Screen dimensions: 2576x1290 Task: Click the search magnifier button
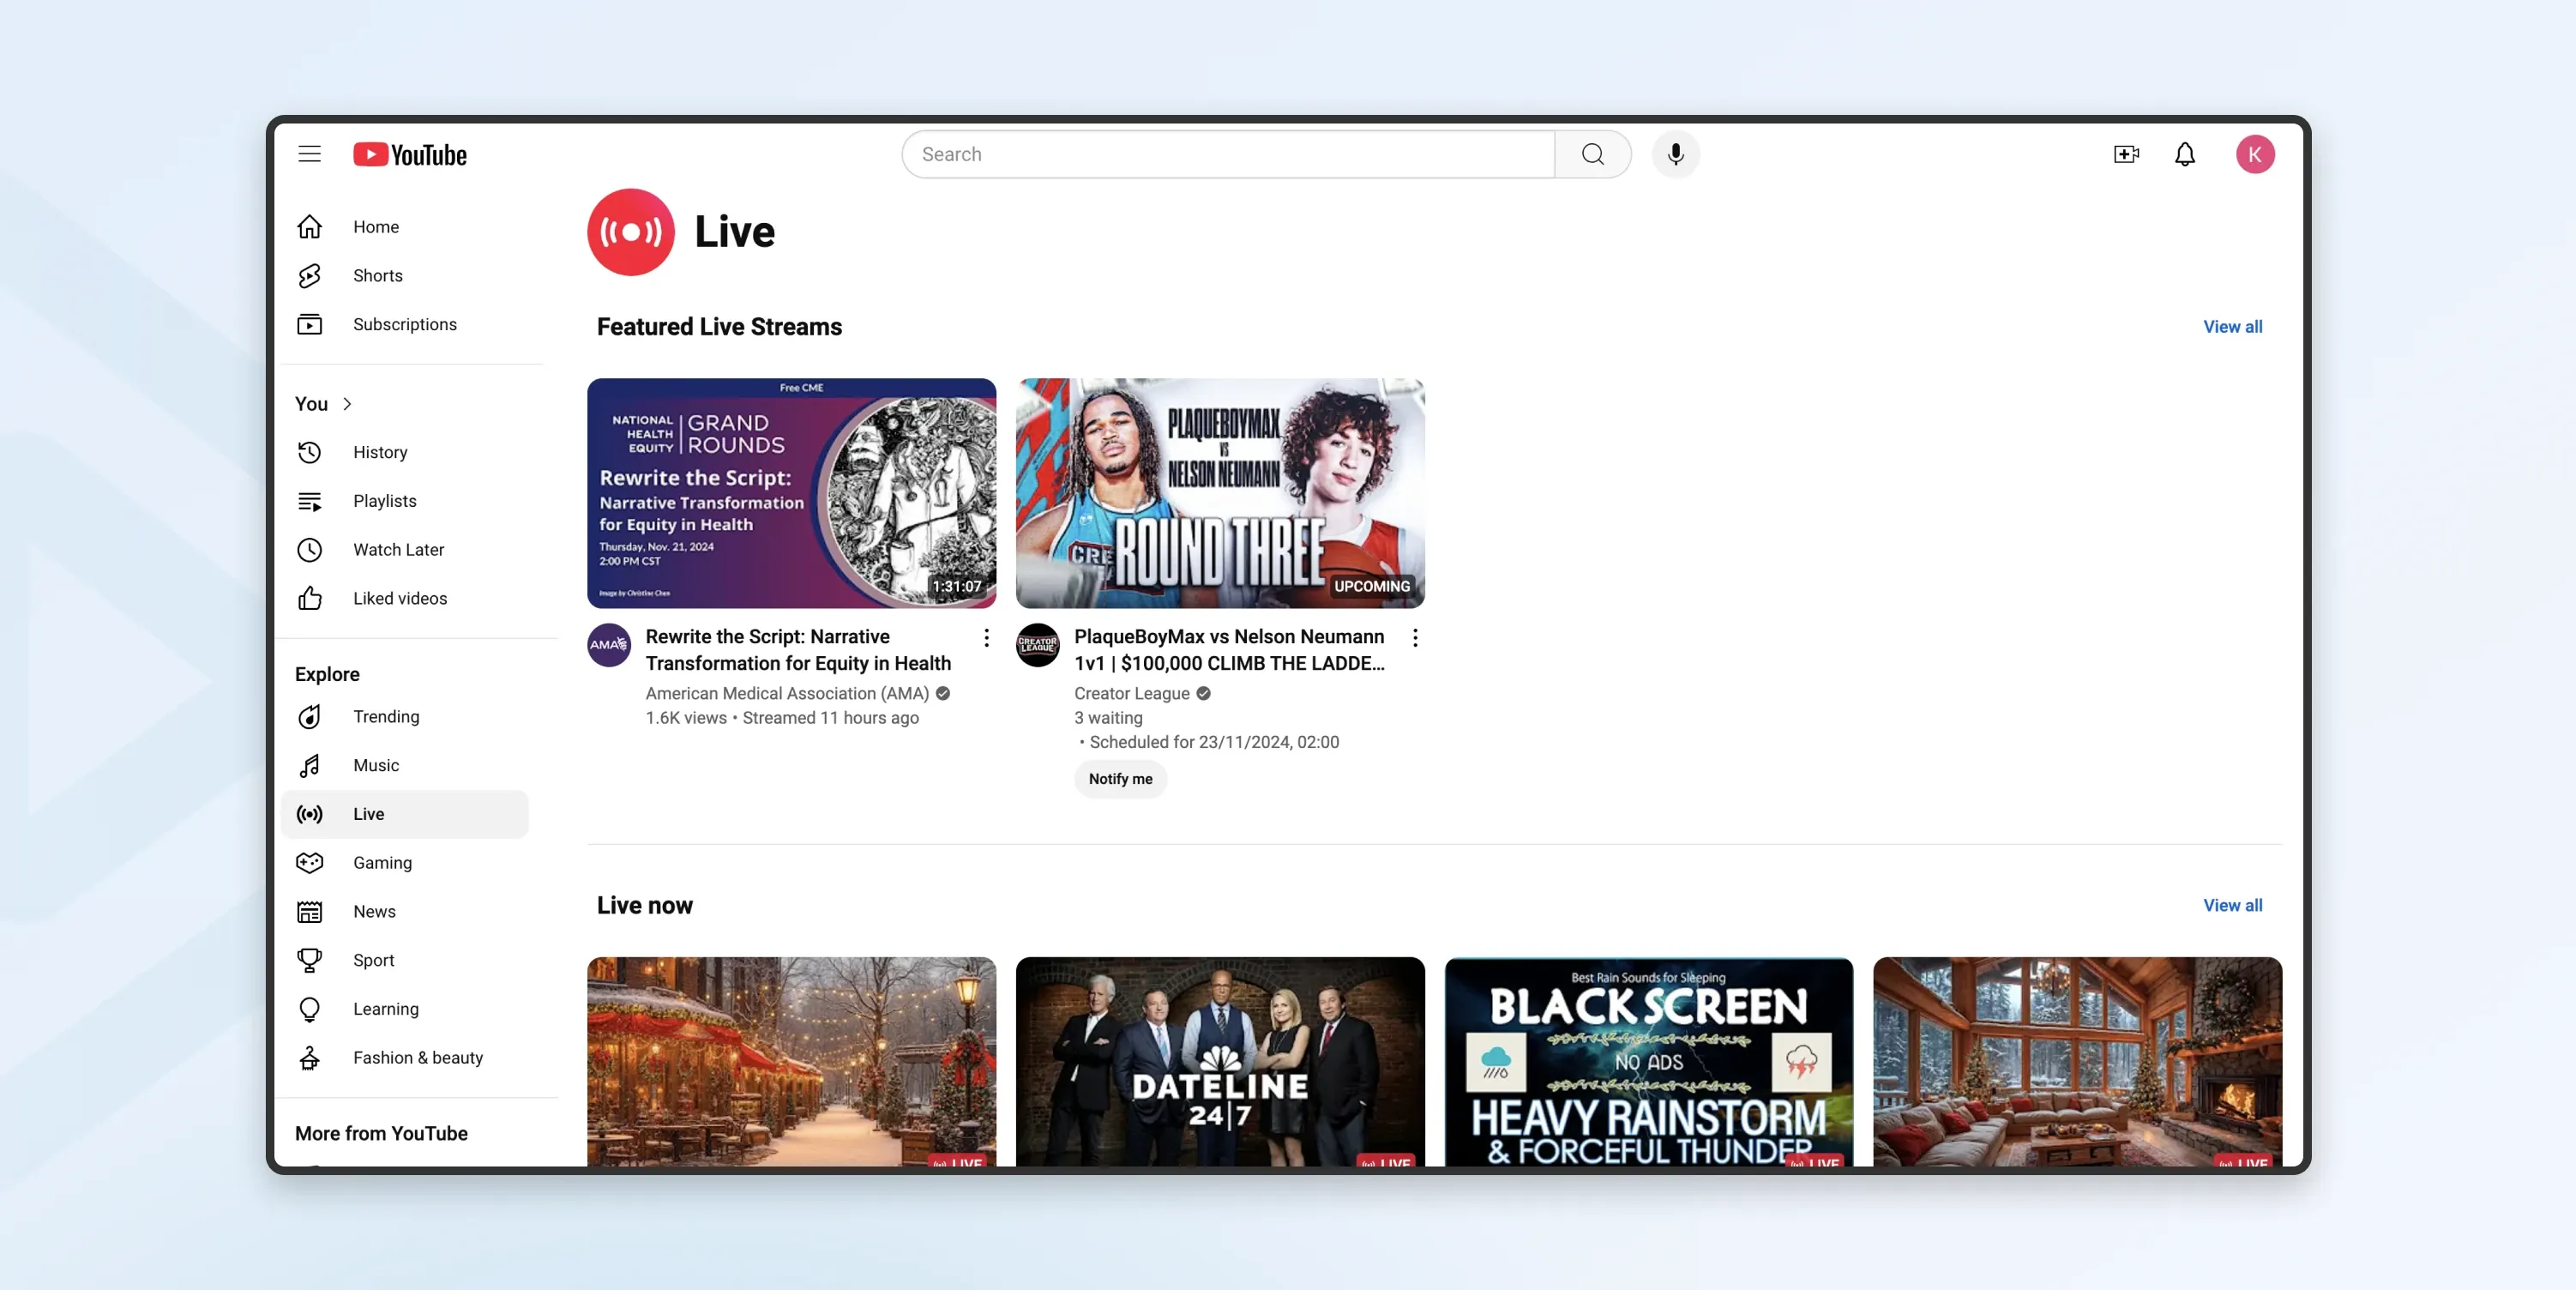pyautogui.click(x=1593, y=154)
